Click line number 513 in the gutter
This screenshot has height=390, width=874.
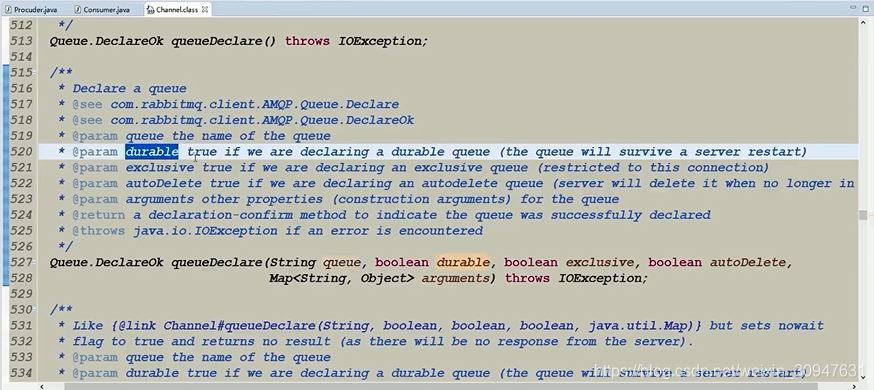21,41
